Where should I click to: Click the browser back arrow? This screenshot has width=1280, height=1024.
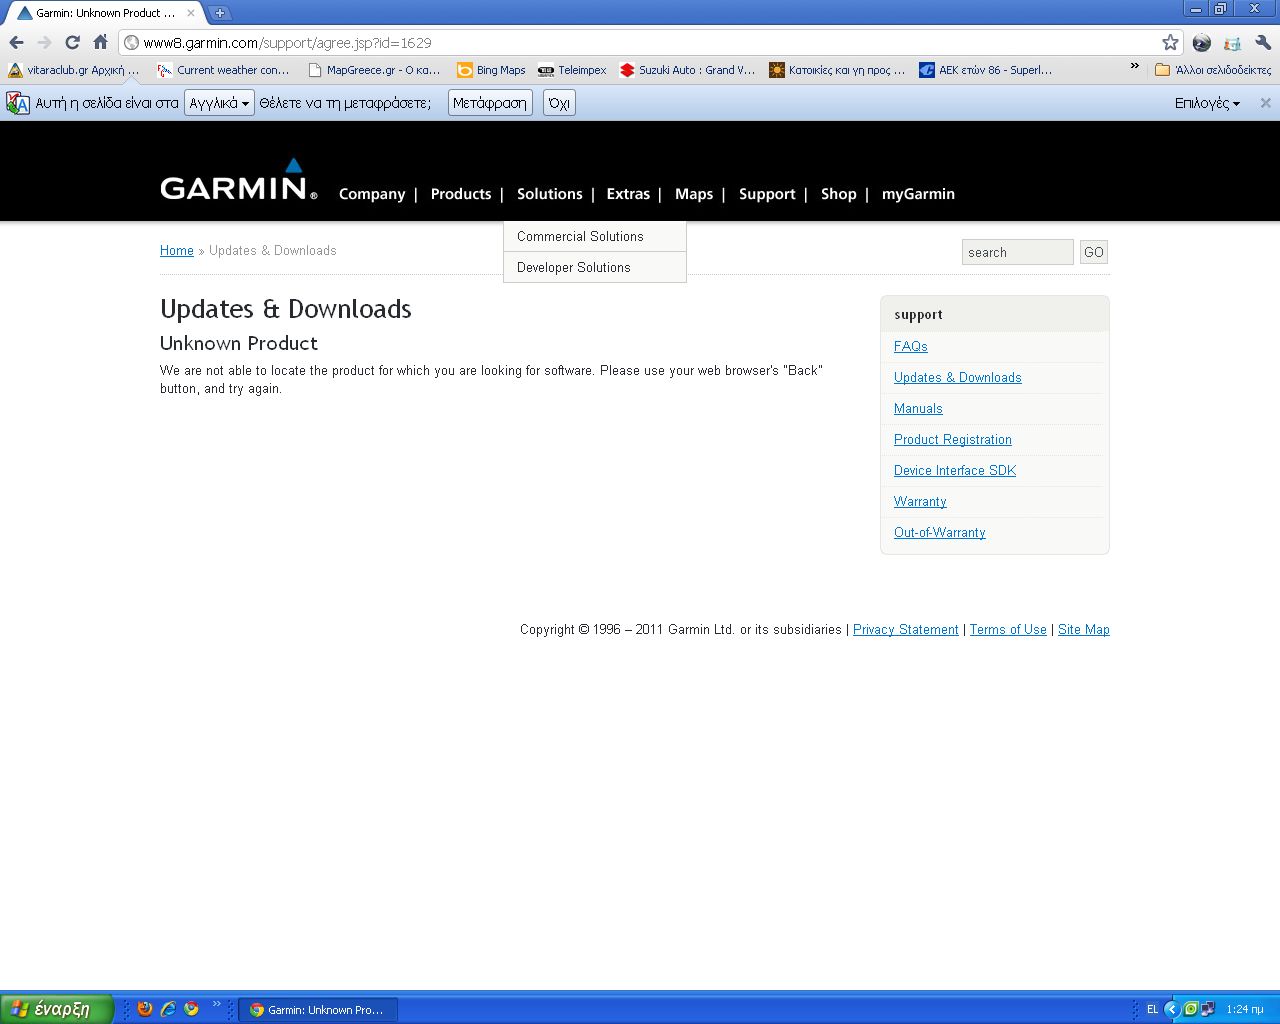16,42
